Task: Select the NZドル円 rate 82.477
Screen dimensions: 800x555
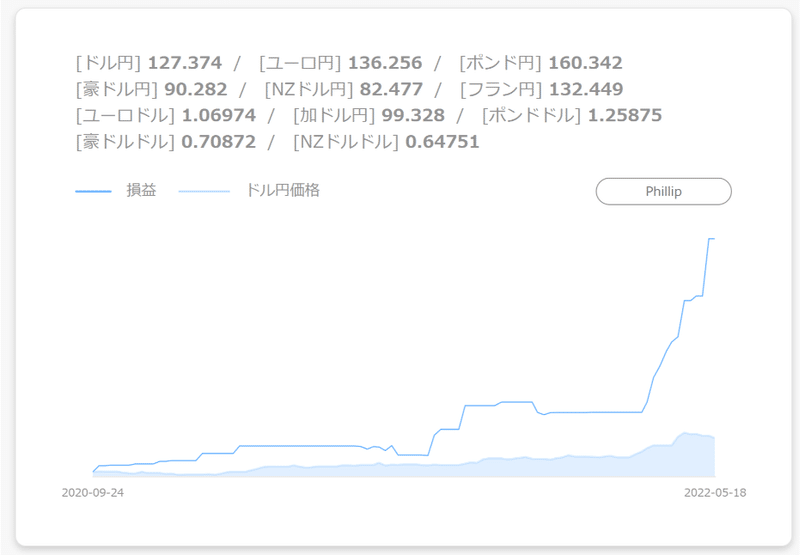Action: tap(391, 89)
